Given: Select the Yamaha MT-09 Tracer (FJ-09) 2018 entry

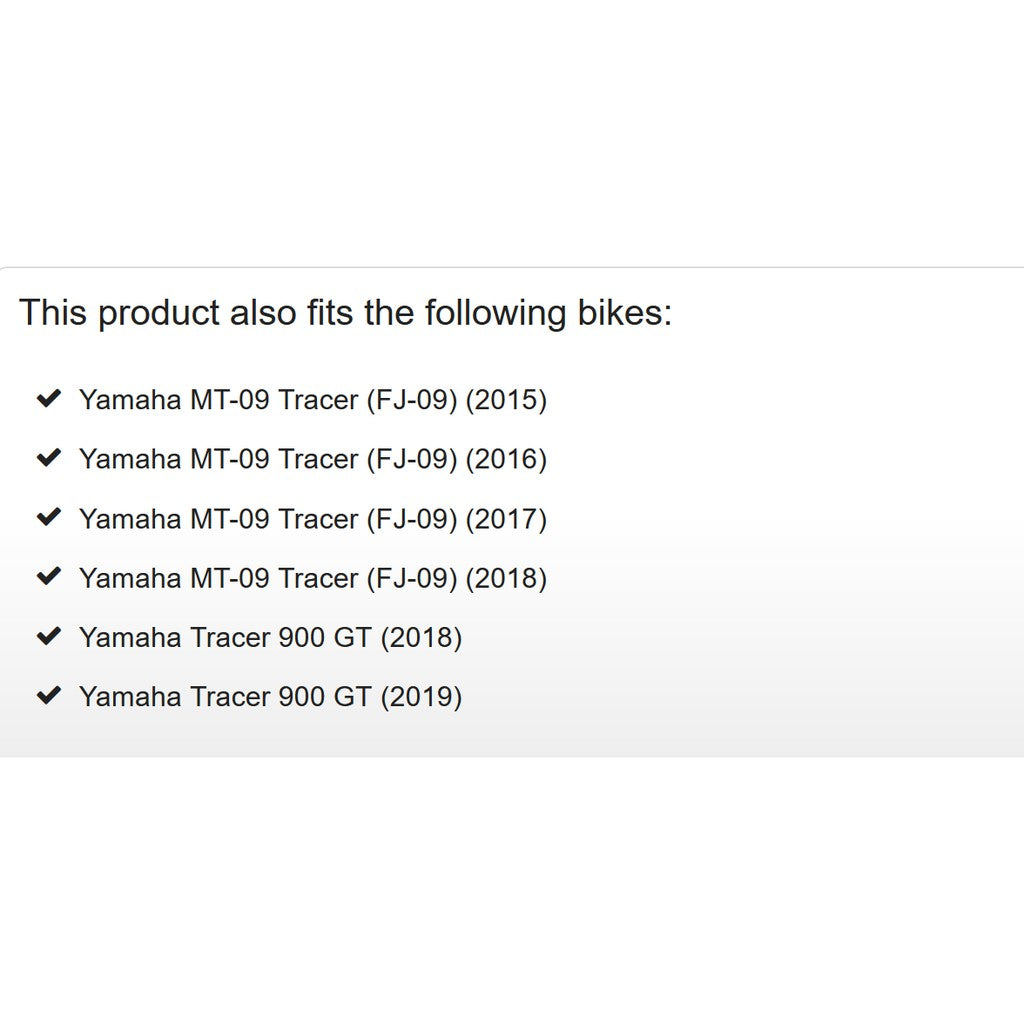Looking at the screenshot, I should [312, 578].
